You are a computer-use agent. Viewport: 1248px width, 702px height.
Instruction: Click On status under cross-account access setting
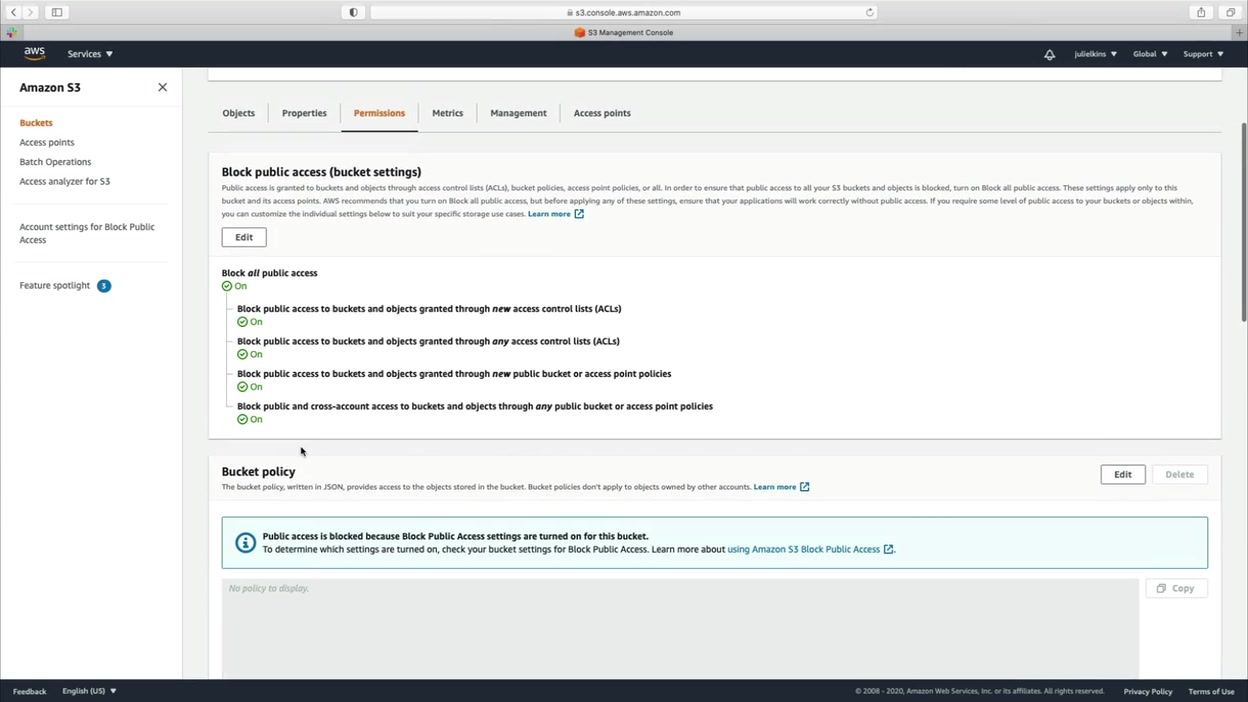(x=250, y=419)
